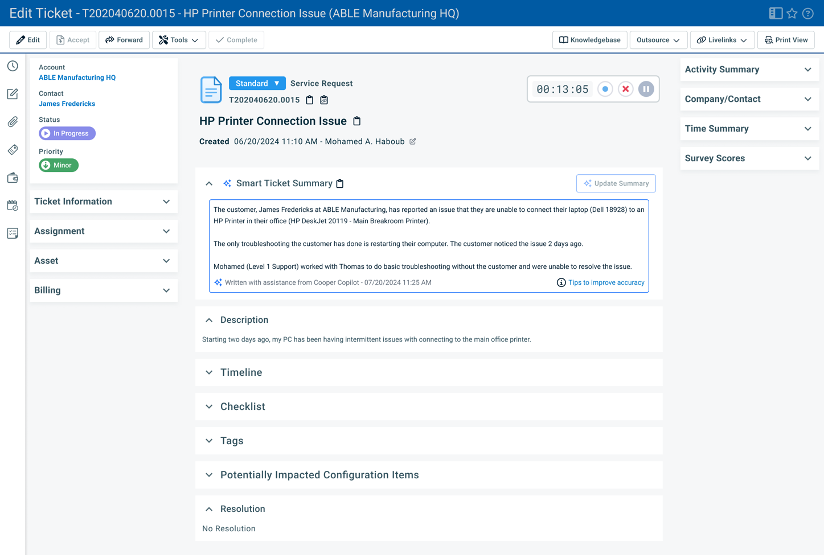Click the Knowledgebase button

(589, 40)
